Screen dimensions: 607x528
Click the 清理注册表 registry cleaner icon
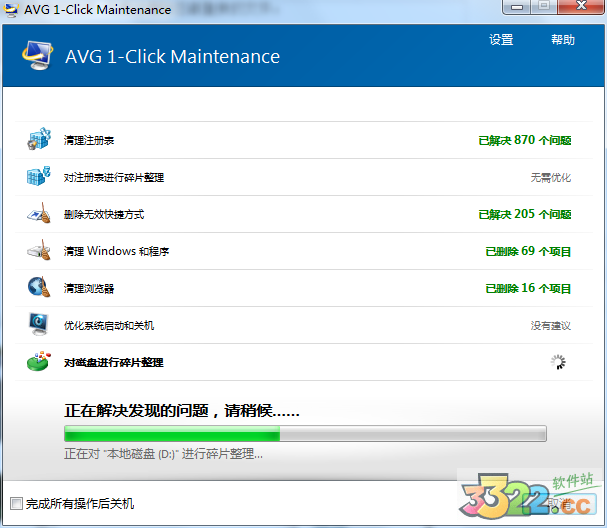tap(39, 139)
